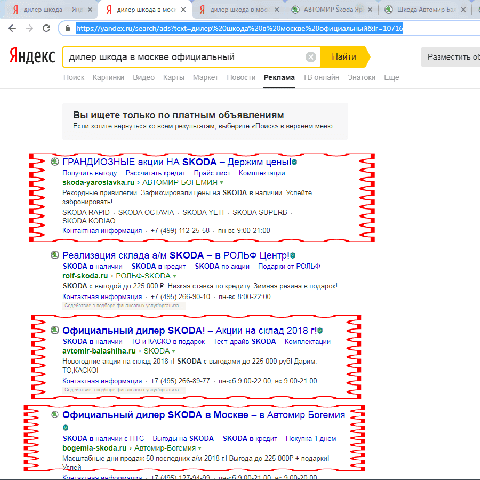480x480 pixels.
Task: Close the first browser tab
Action: [90, 10]
